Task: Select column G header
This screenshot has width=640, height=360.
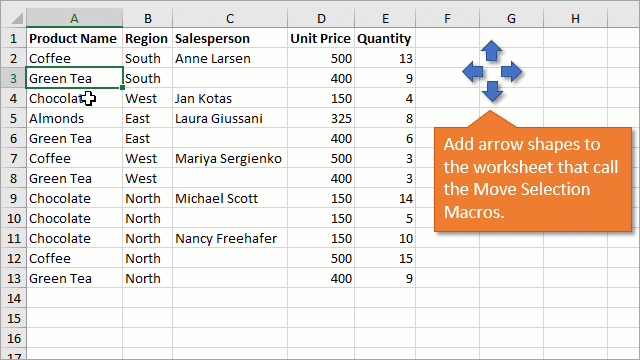Action: 511,18
